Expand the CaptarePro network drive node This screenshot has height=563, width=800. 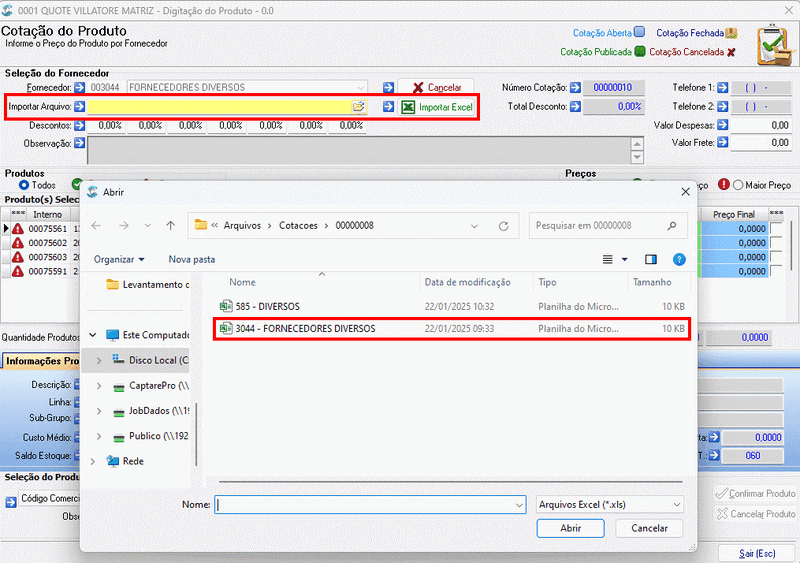tap(98, 386)
